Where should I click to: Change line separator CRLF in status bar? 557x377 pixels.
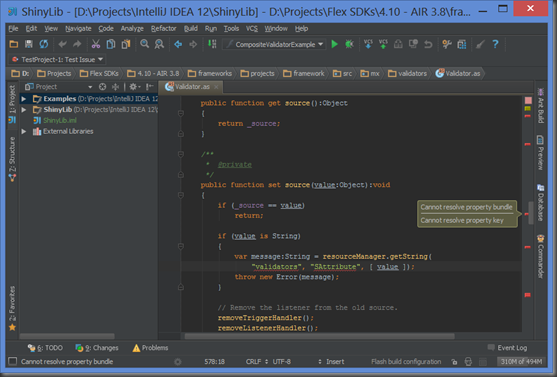[x=256, y=362]
